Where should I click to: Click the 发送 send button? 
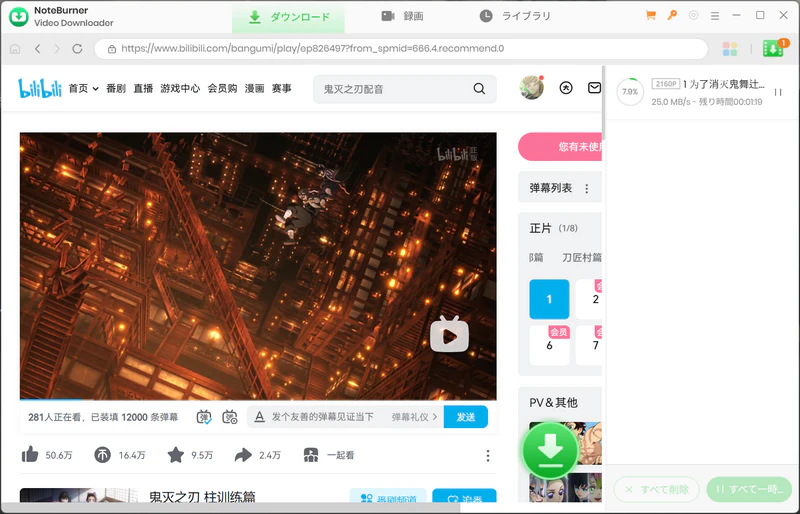pos(466,417)
